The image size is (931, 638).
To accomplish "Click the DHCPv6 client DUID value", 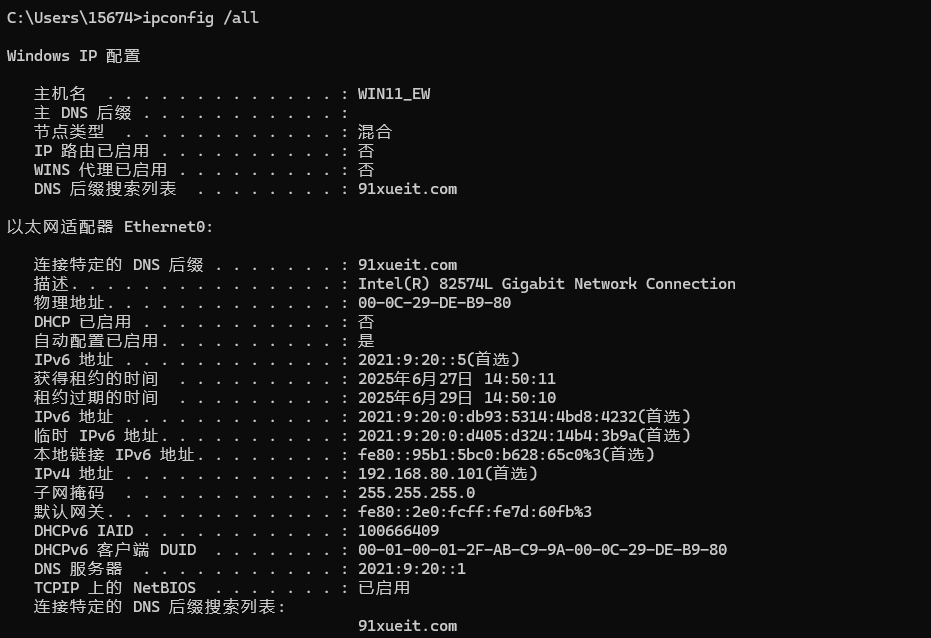I will (x=543, y=550).
